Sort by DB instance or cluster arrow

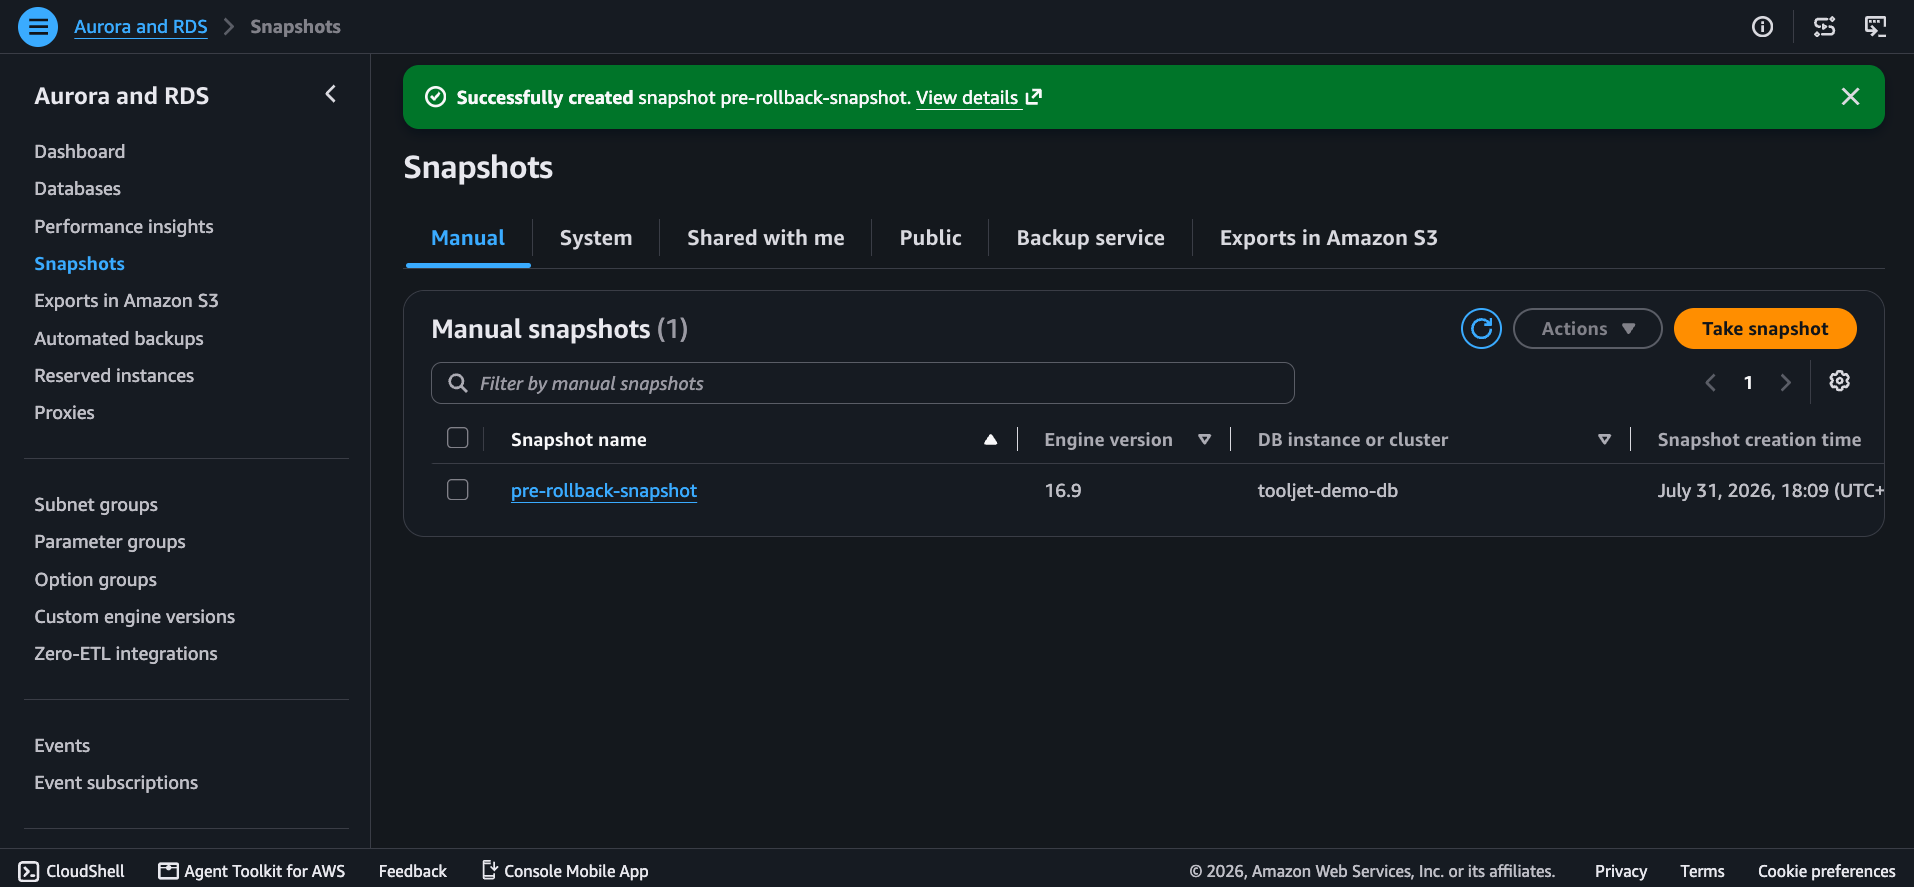[x=1604, y=439]
